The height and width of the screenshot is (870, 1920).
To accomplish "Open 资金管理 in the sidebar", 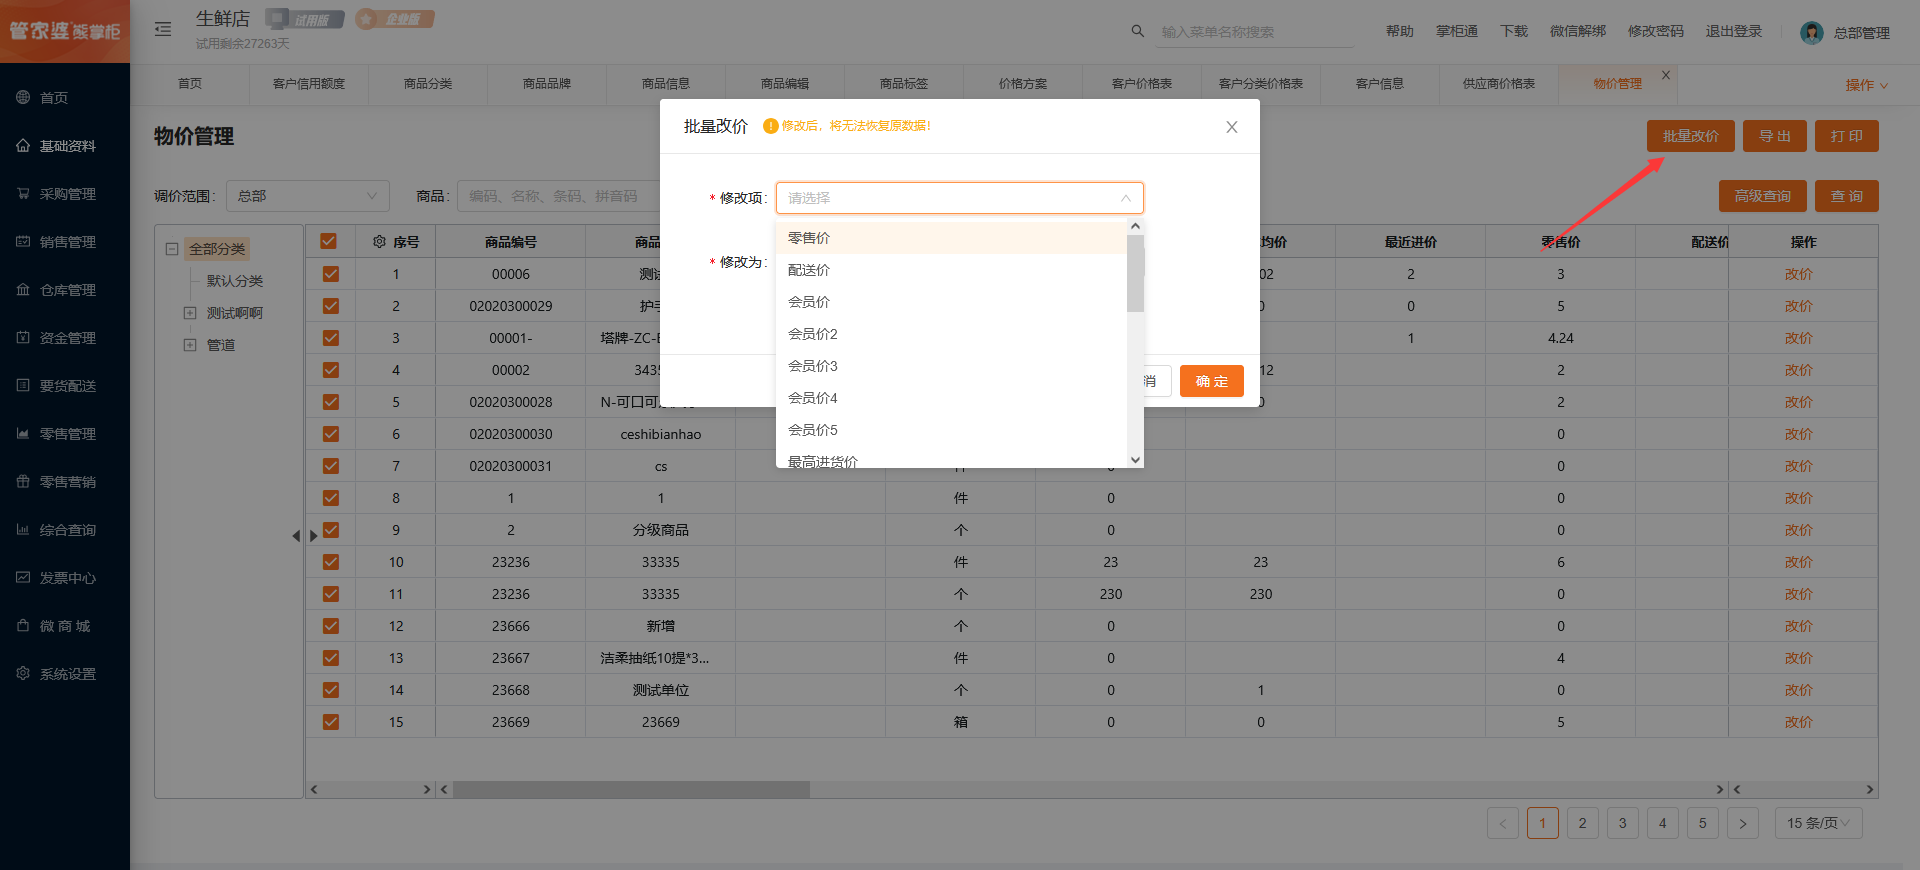I will 65,338.
